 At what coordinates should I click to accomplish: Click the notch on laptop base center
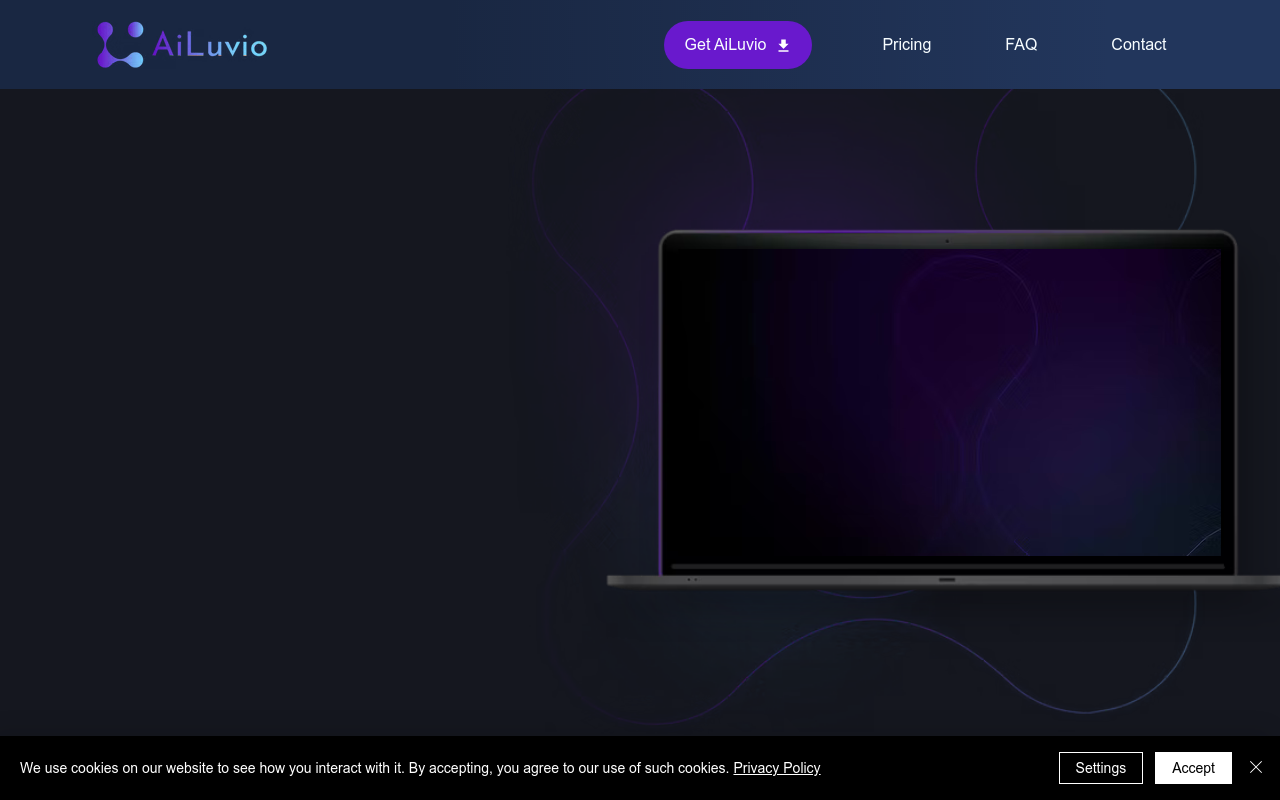click(947, 579)
